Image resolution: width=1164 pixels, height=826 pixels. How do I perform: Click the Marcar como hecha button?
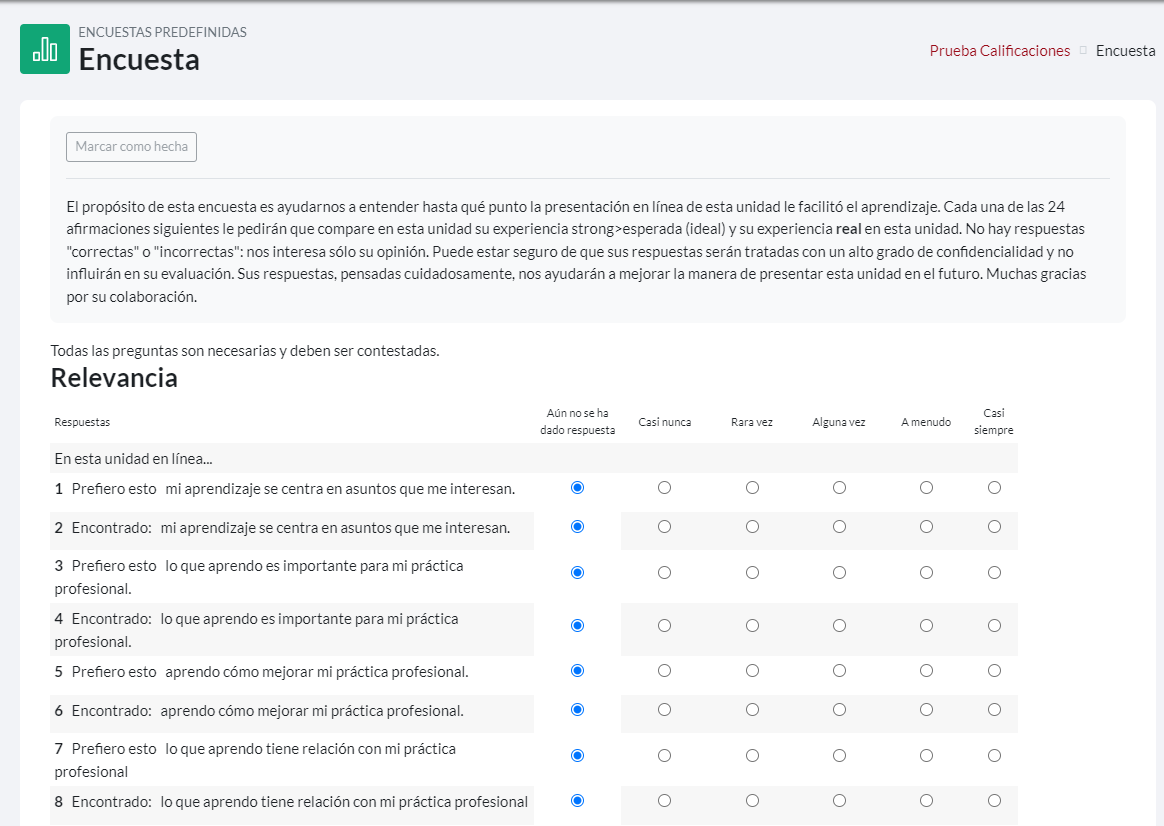pyautogui.click(x=131, y=147)
